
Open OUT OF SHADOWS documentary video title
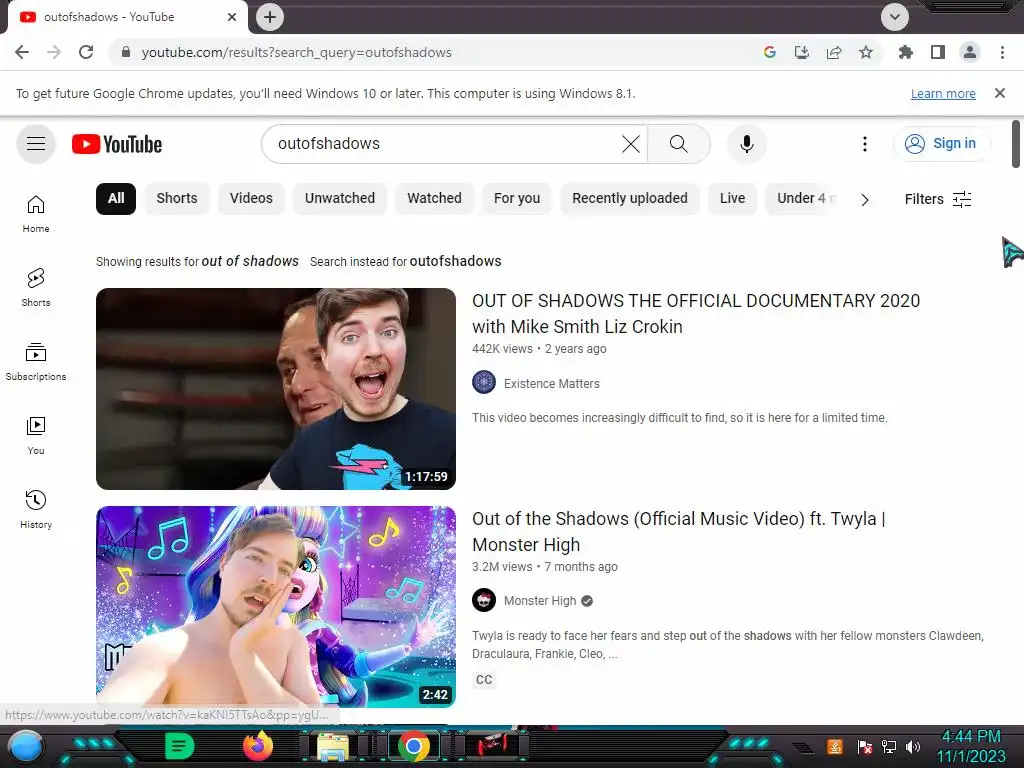[x=696, y=313]
